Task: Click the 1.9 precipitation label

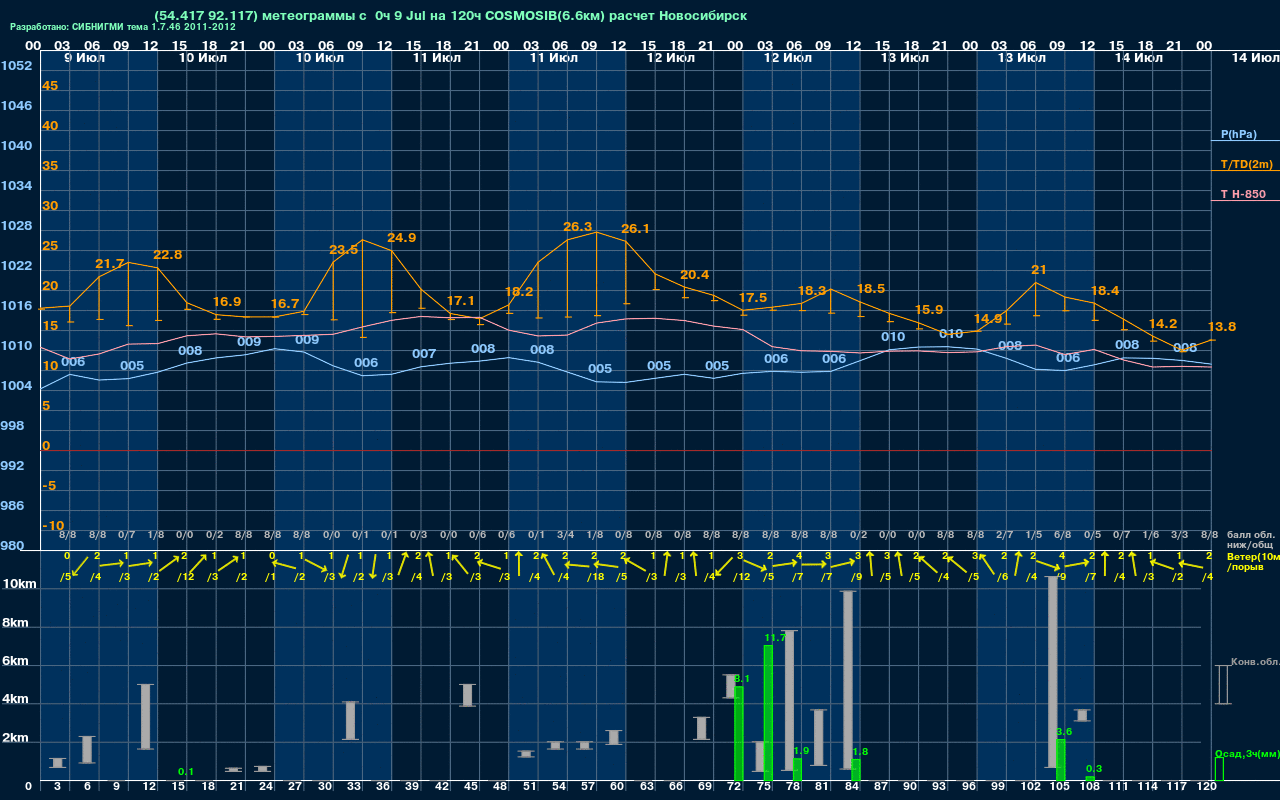Action: [801, 750]
